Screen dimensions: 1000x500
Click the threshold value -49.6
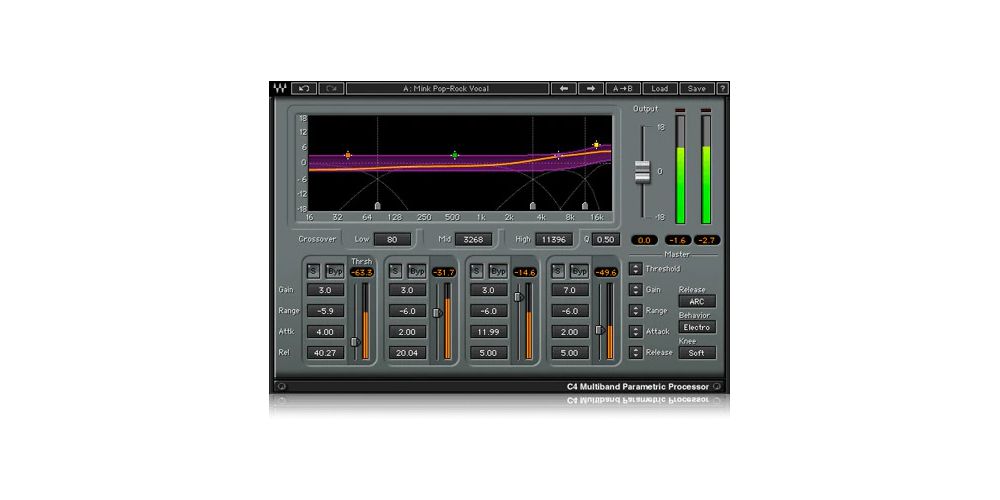tap(606, 272)
